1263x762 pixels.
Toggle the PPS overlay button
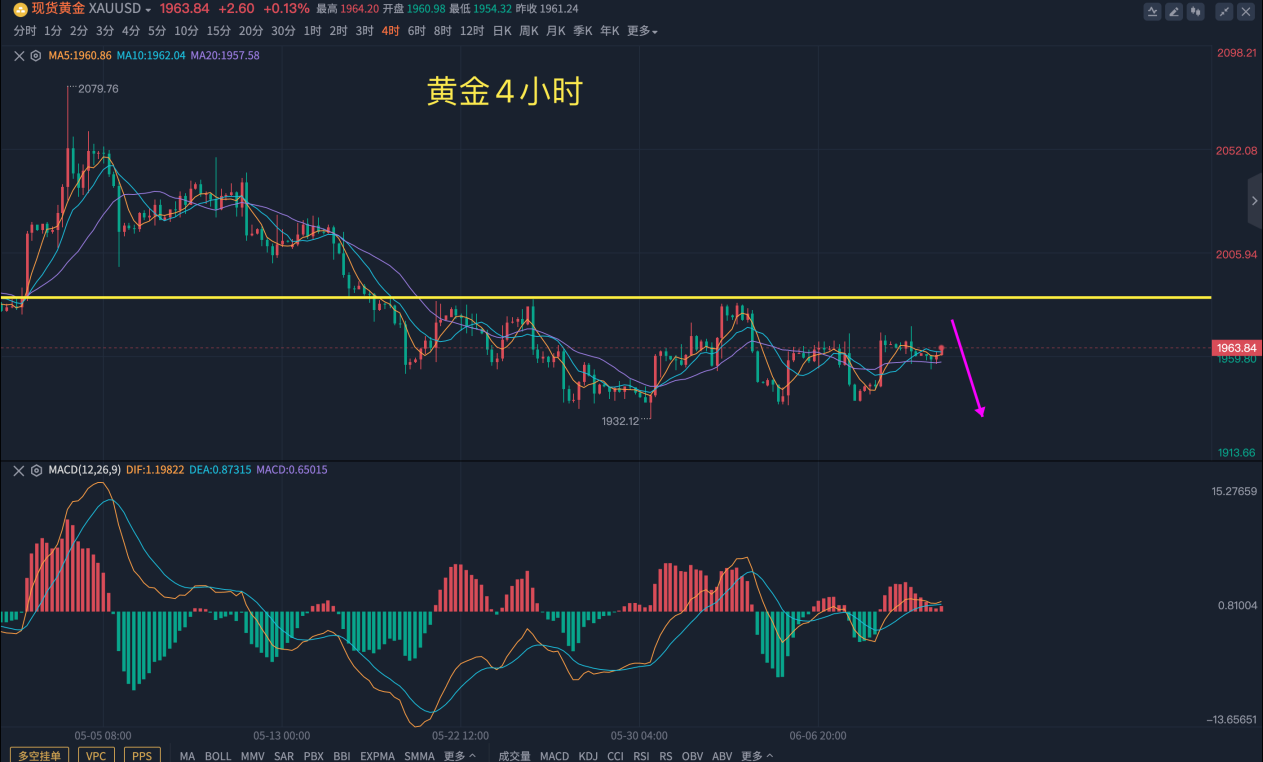142,755
